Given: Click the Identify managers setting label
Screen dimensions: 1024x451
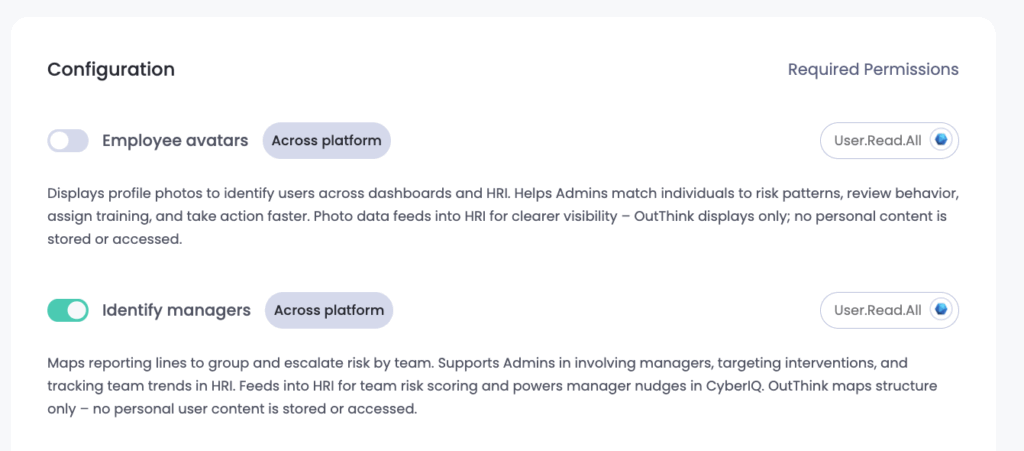Looking at the screenshot, I should pos(176,311).
